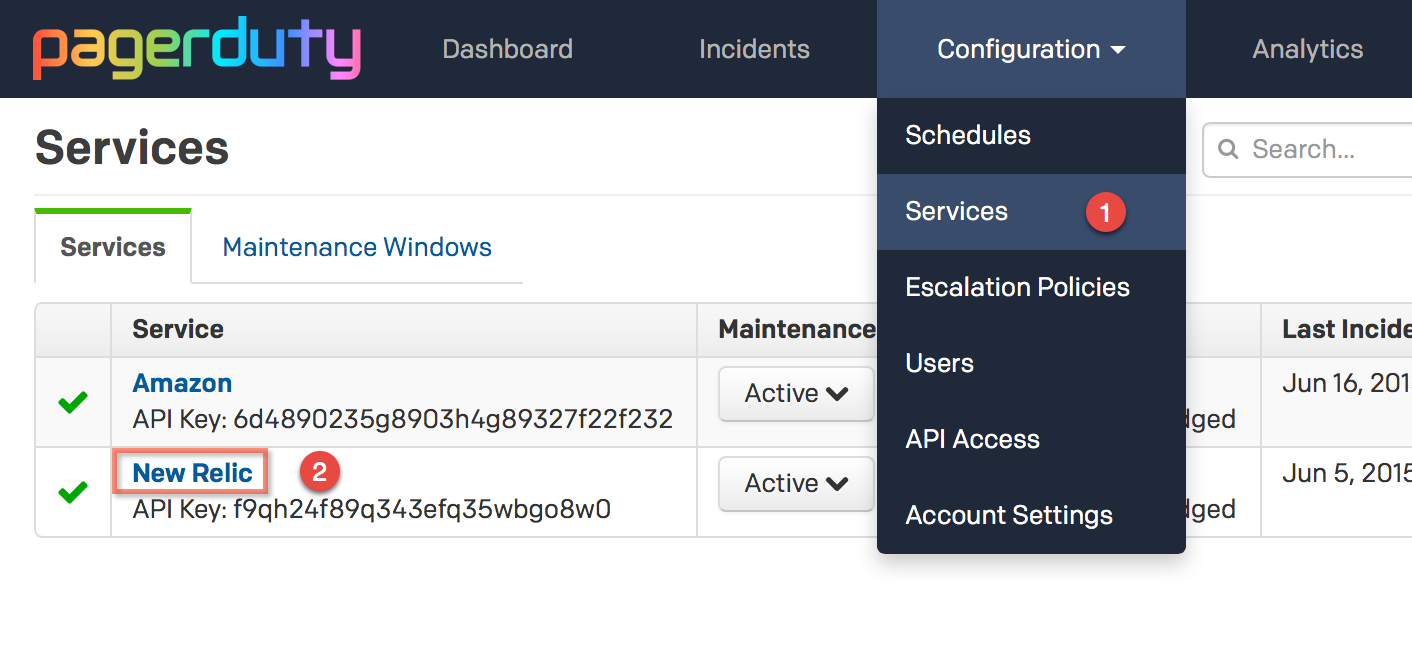Open the Amazon service link
The image size is (1412, 662).
click(182, 383)
